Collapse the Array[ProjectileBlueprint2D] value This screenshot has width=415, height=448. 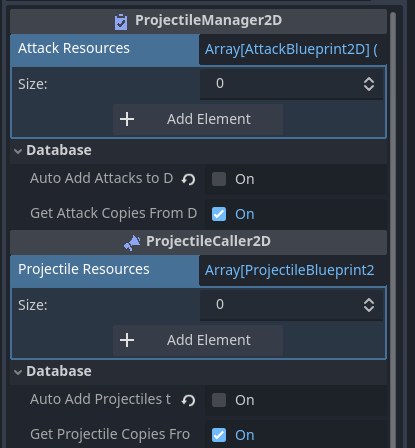[x=293, y=270]
